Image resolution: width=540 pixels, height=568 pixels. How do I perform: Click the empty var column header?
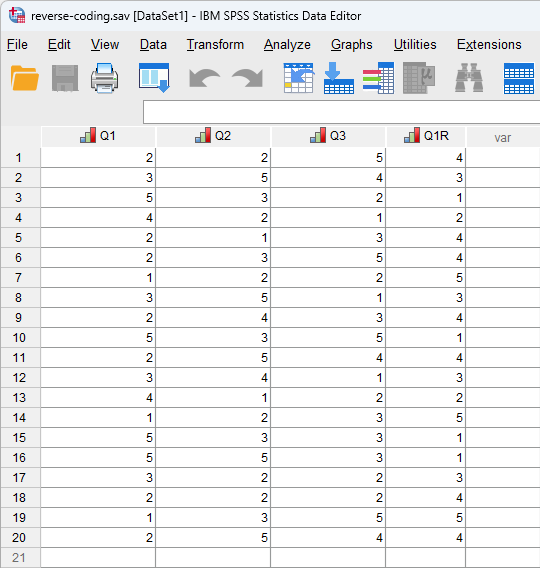coord(503,137)
